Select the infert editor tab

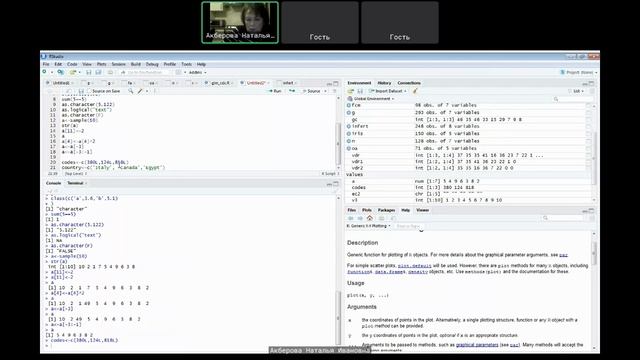coord(288,83)
